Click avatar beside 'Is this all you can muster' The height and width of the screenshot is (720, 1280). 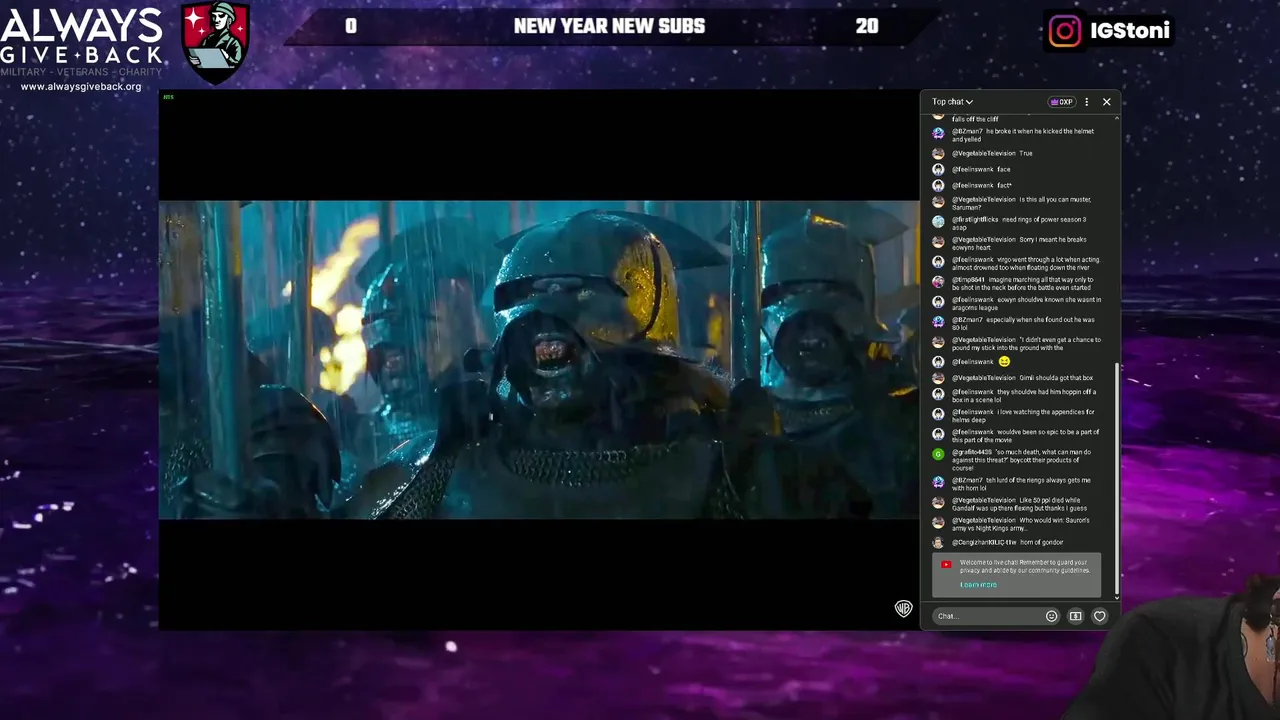pyautogui.click(x=938, y=201)
